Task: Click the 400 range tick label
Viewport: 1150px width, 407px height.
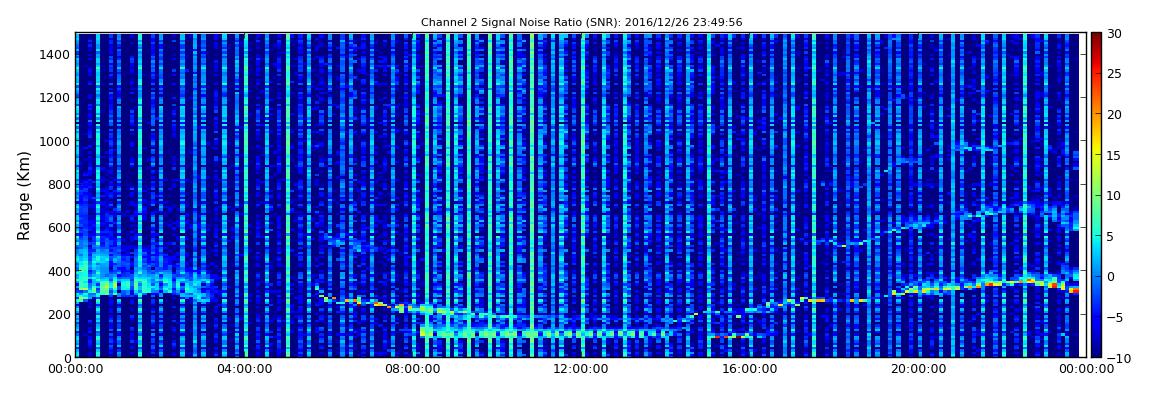Action: (x=59, y=271)
